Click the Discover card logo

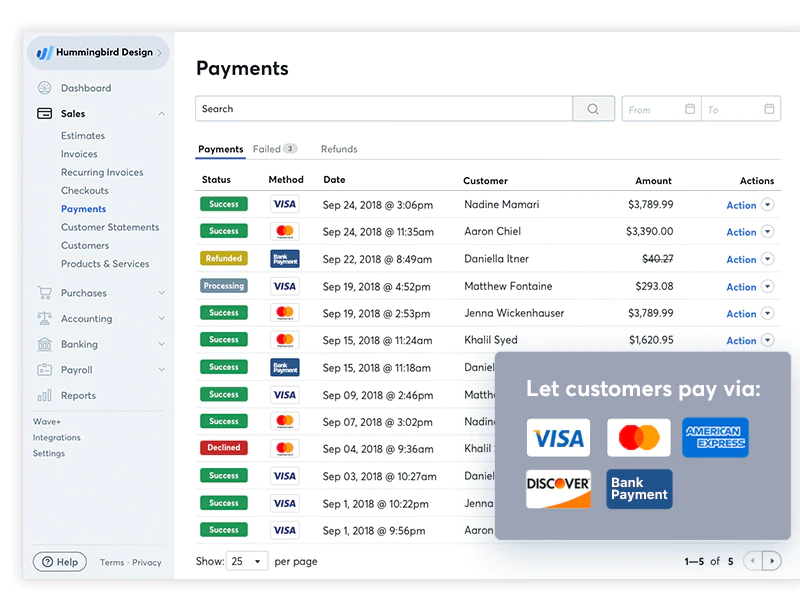558,489
